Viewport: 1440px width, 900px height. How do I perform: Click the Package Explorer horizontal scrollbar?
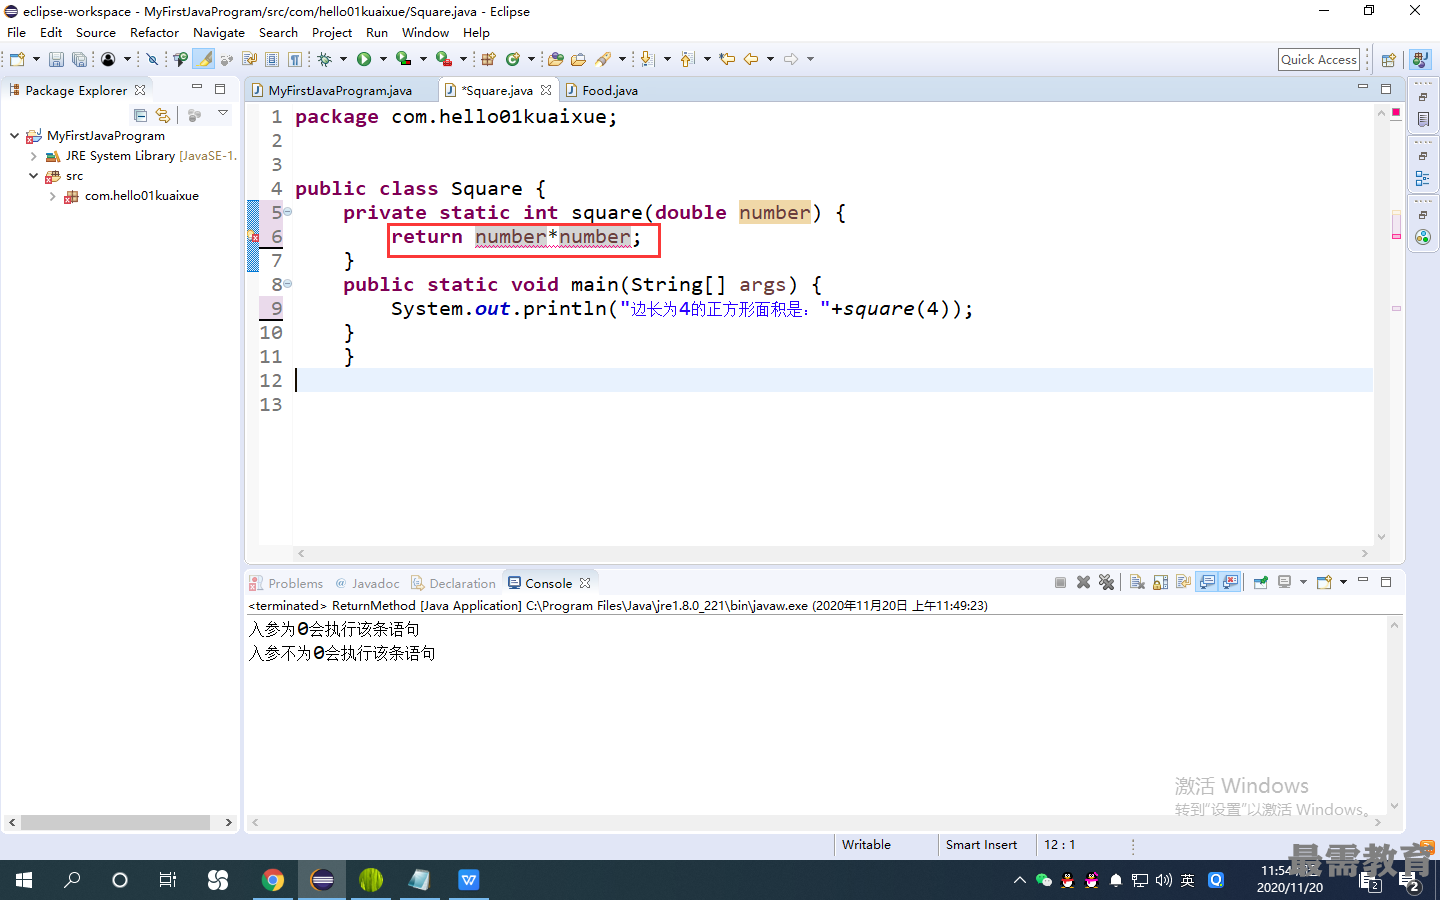(x=114, y=822)
